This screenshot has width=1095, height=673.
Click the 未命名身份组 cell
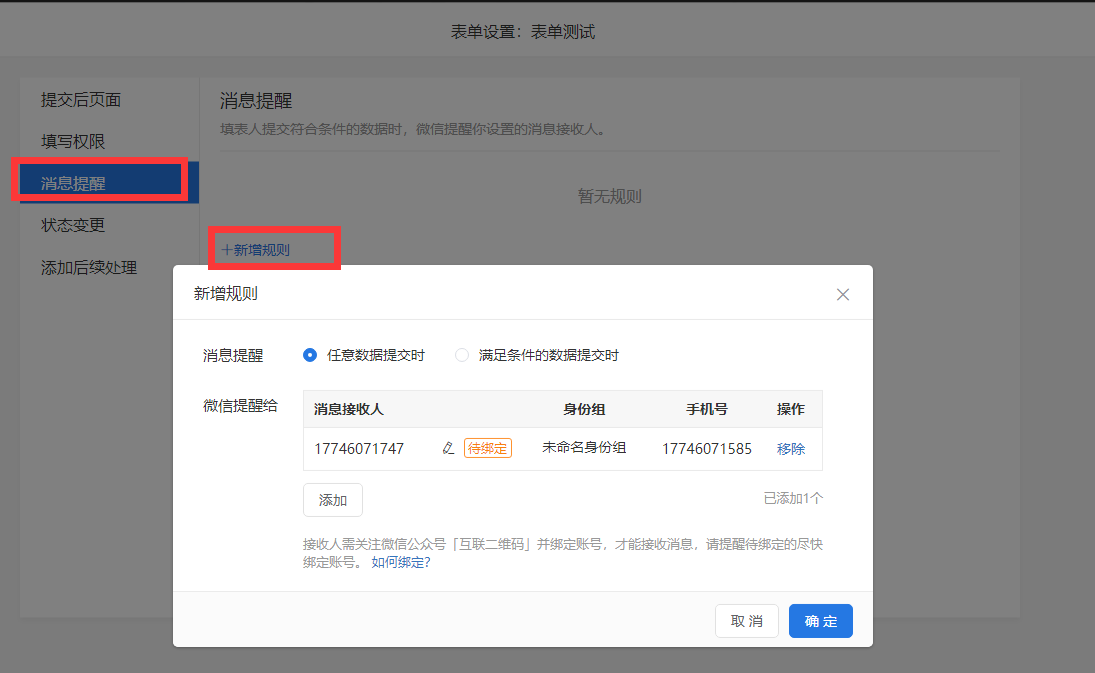pyautogui.click(x=584, y=448)
